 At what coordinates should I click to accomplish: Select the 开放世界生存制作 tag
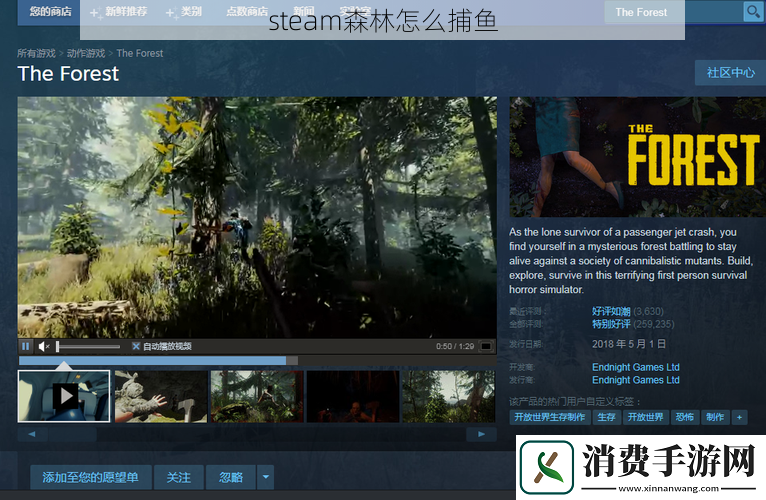[550, 417]
